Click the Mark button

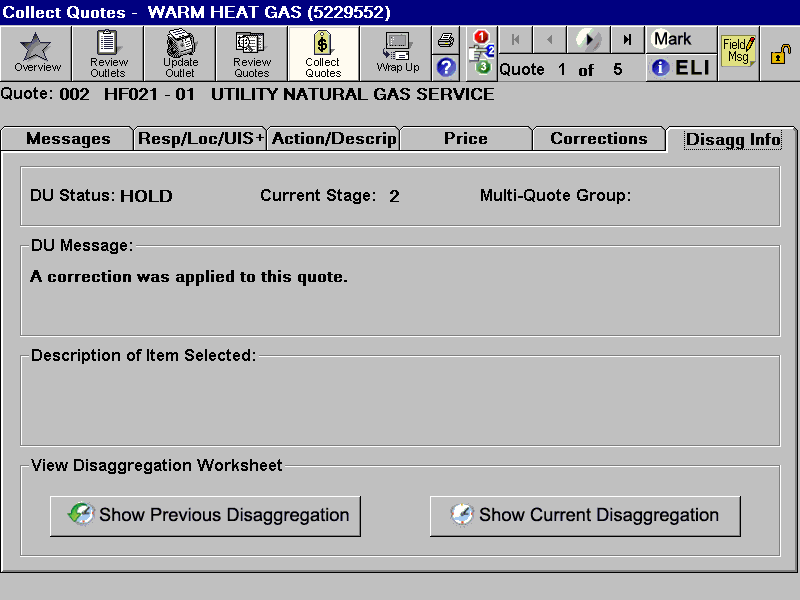coord(681,39)
